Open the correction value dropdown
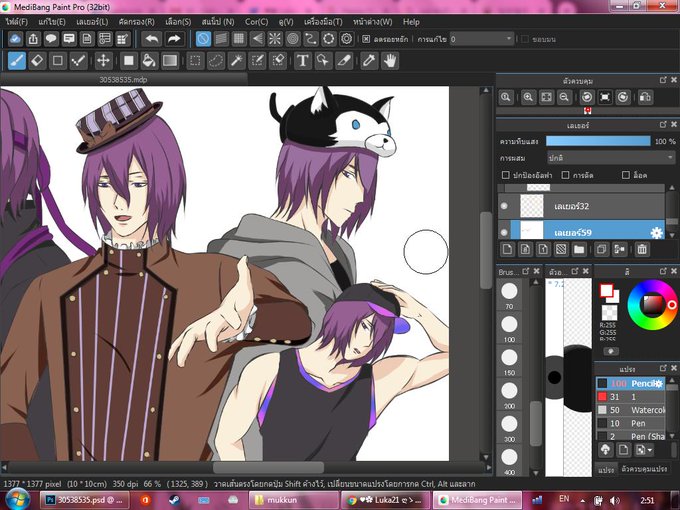 pos(482,39)
